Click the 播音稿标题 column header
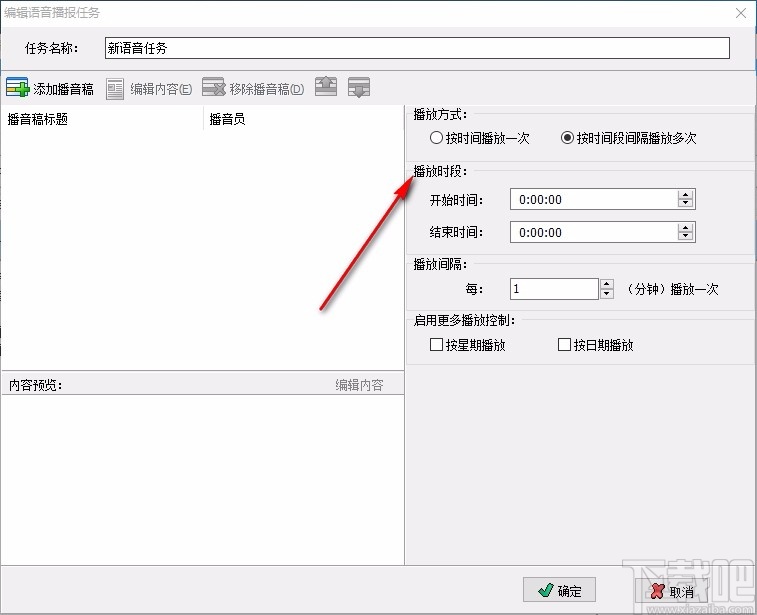This screenshot has height=615, width=757. point(102,119)
